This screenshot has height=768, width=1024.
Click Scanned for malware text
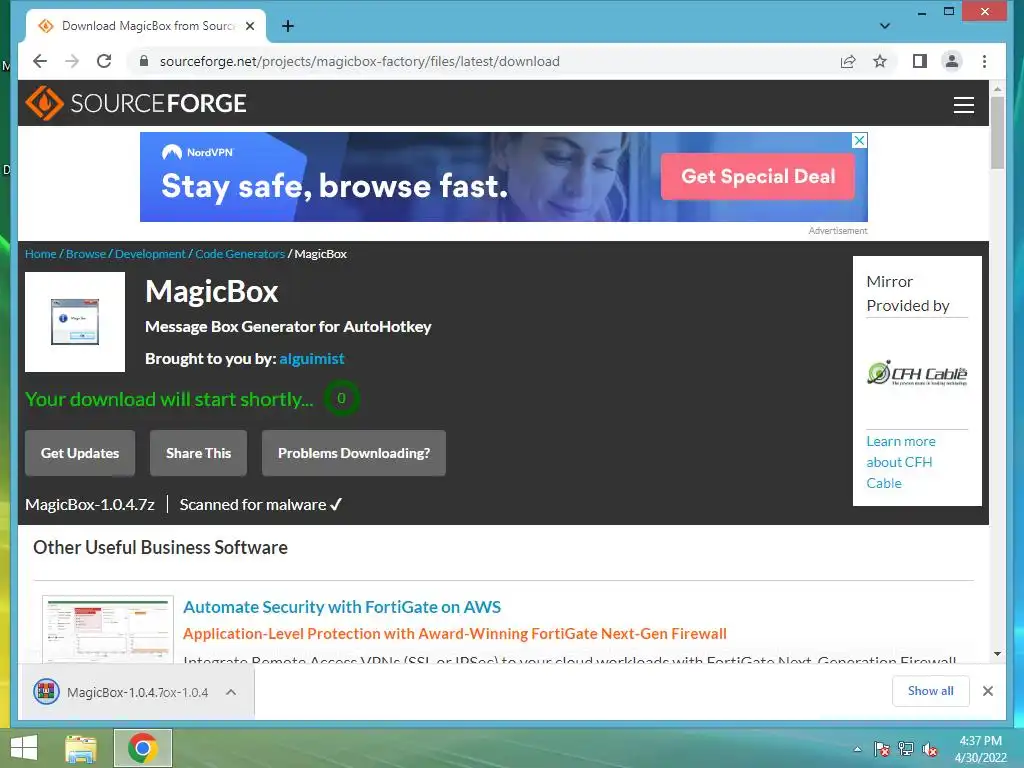coord(261,505)
